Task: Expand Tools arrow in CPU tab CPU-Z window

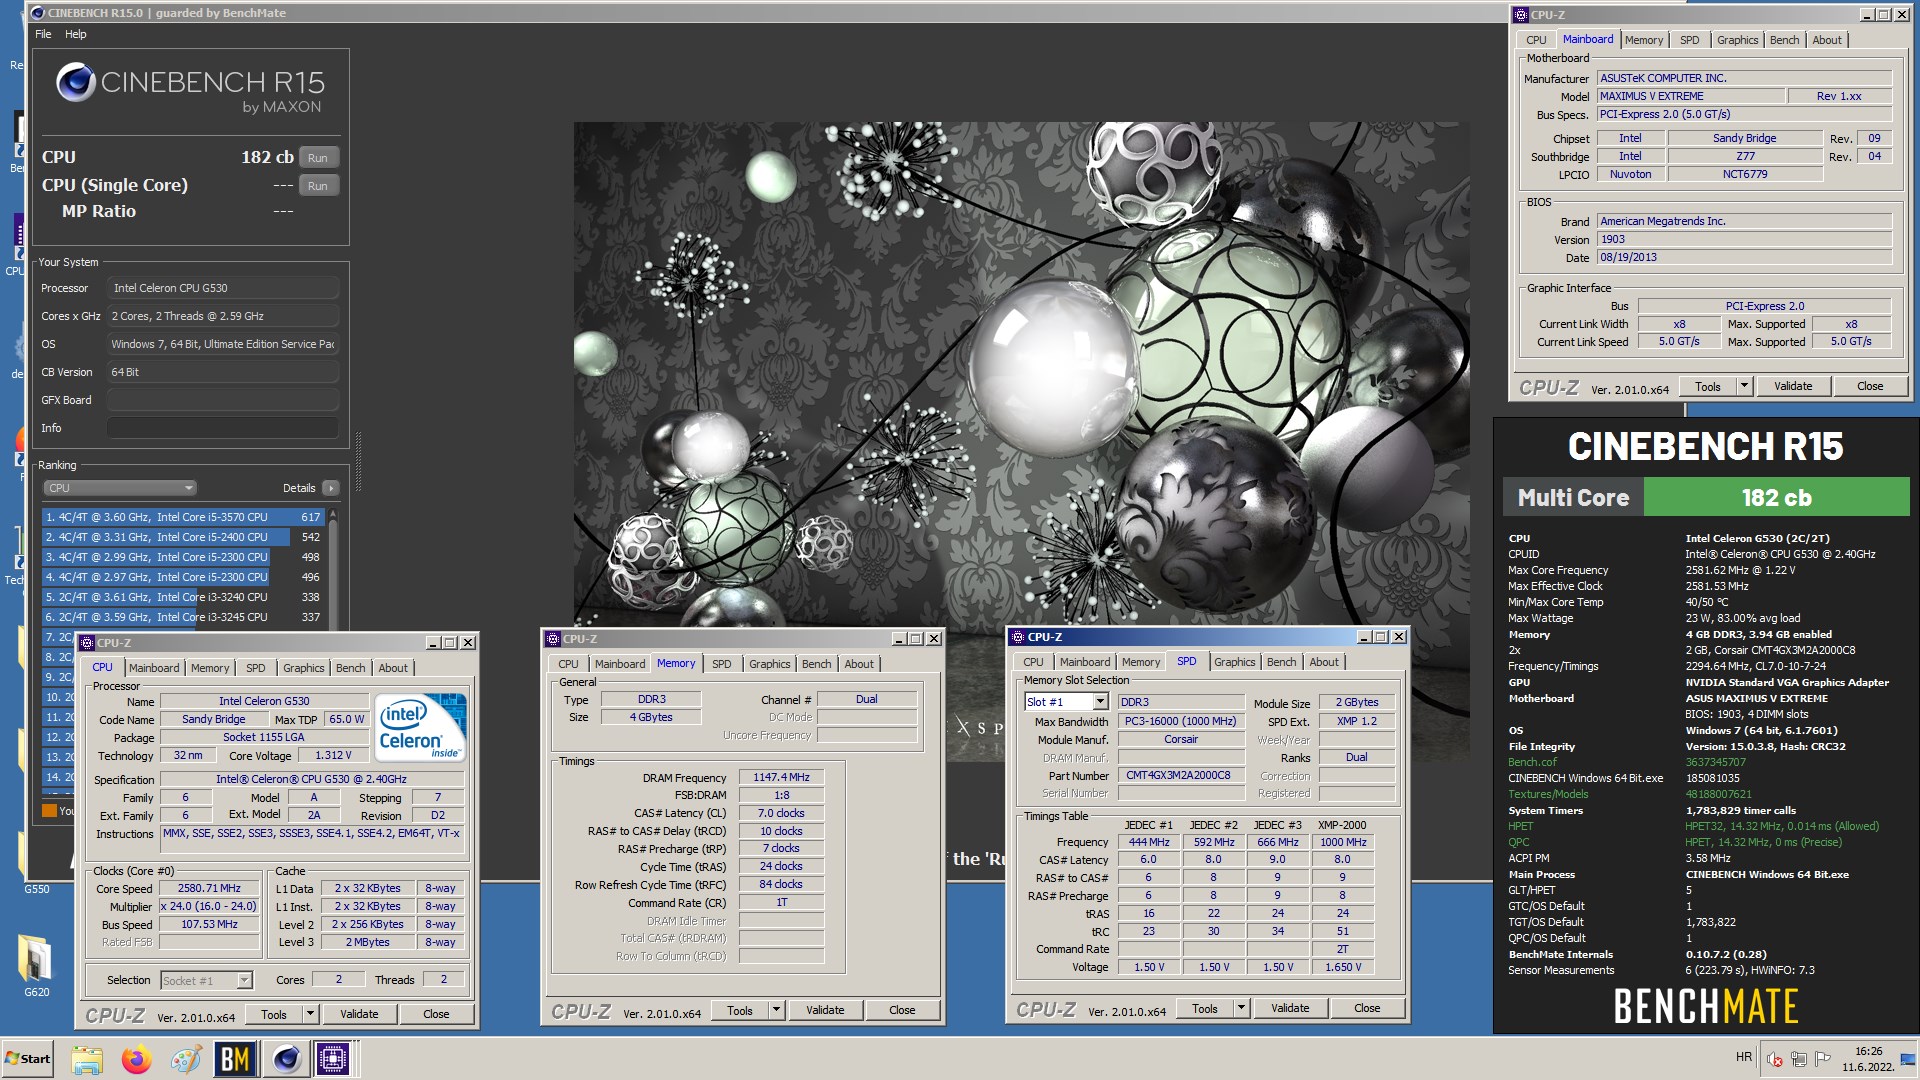Action: click(310, 1014)
